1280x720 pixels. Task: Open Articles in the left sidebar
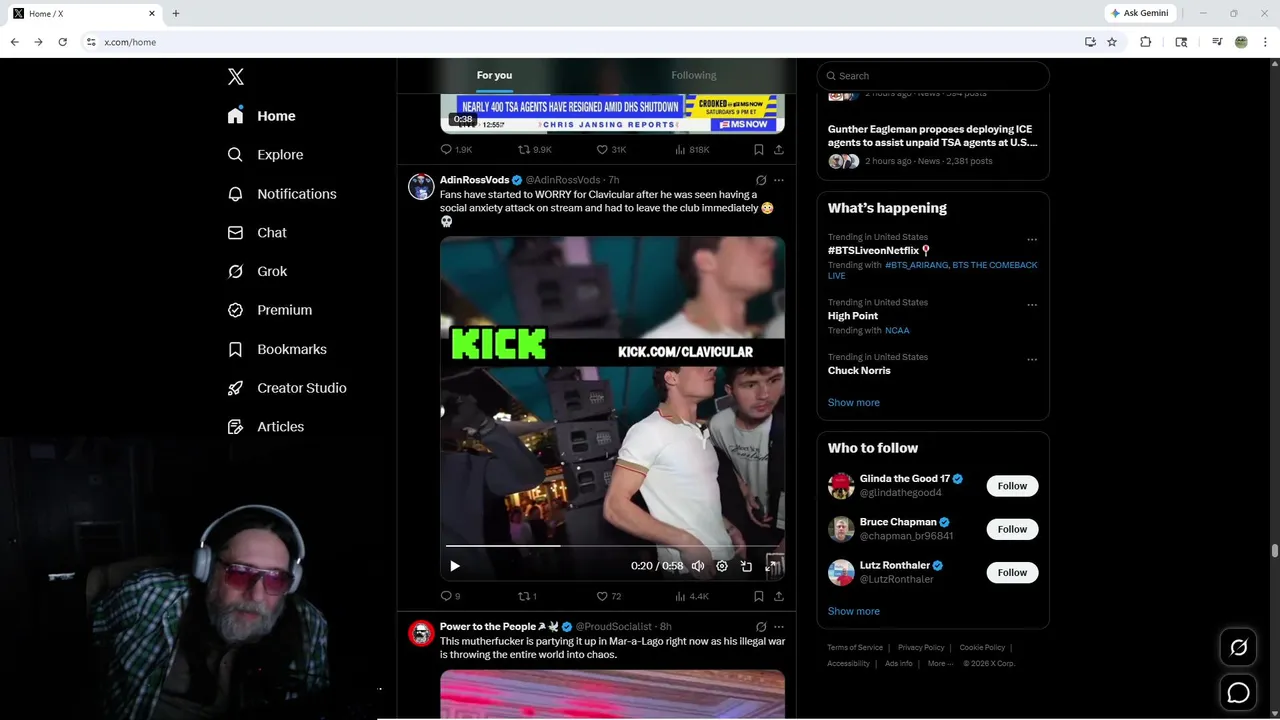click(266, 427)
